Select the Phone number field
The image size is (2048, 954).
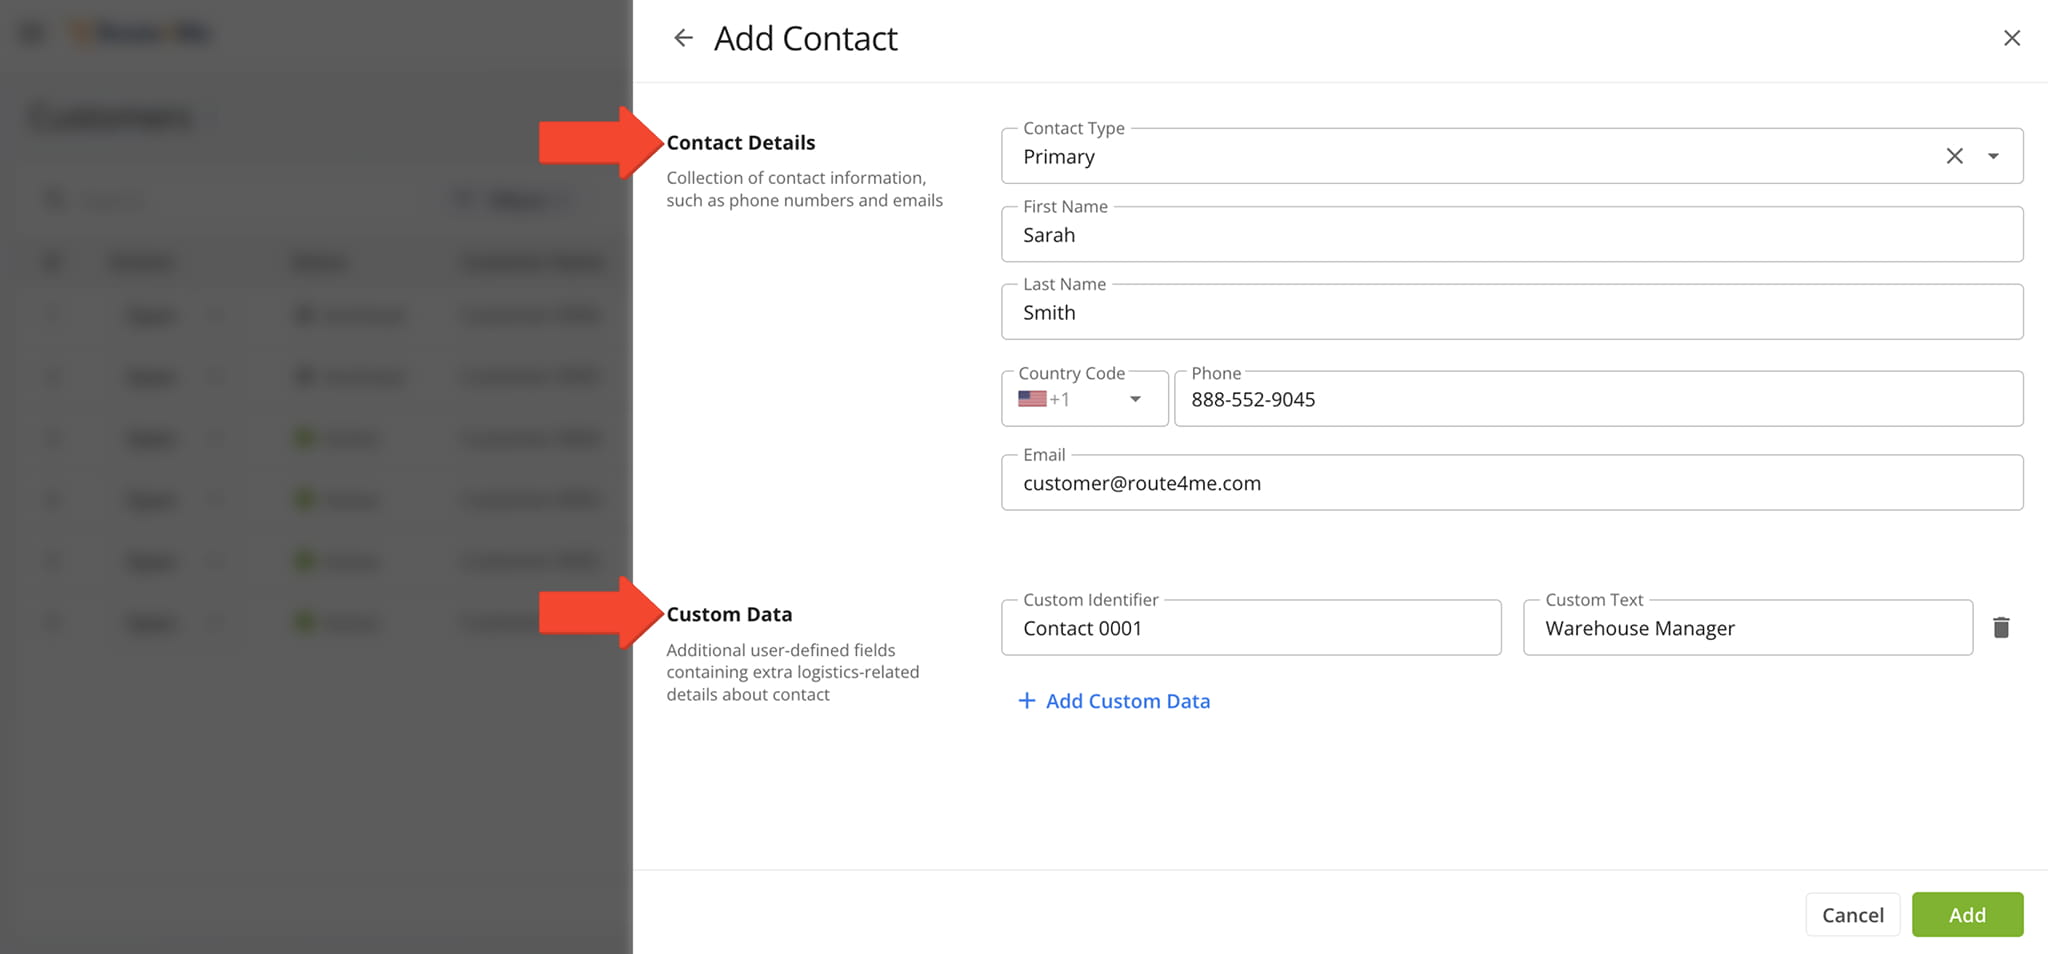(x=1598, y=398)
